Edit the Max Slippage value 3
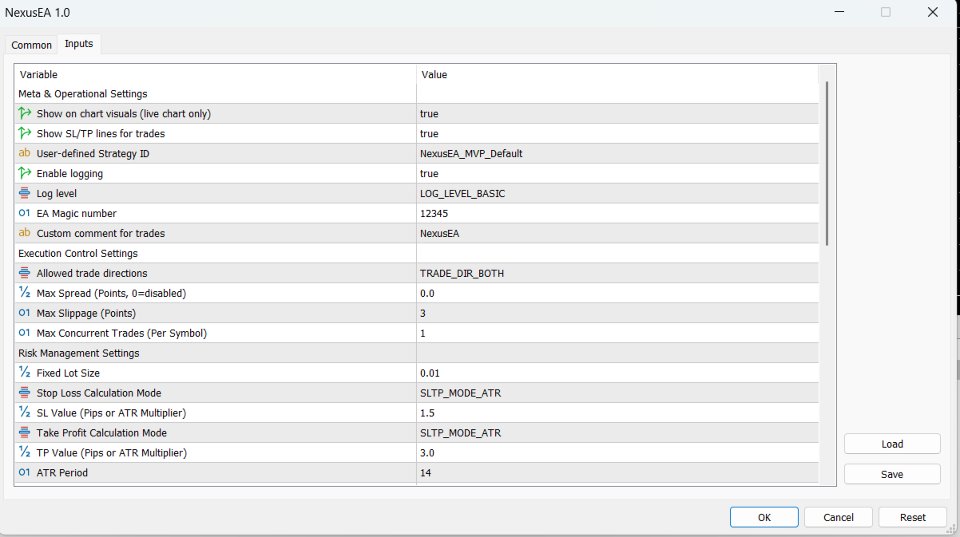This screenshot has width=960, height=537. point(617,313)
